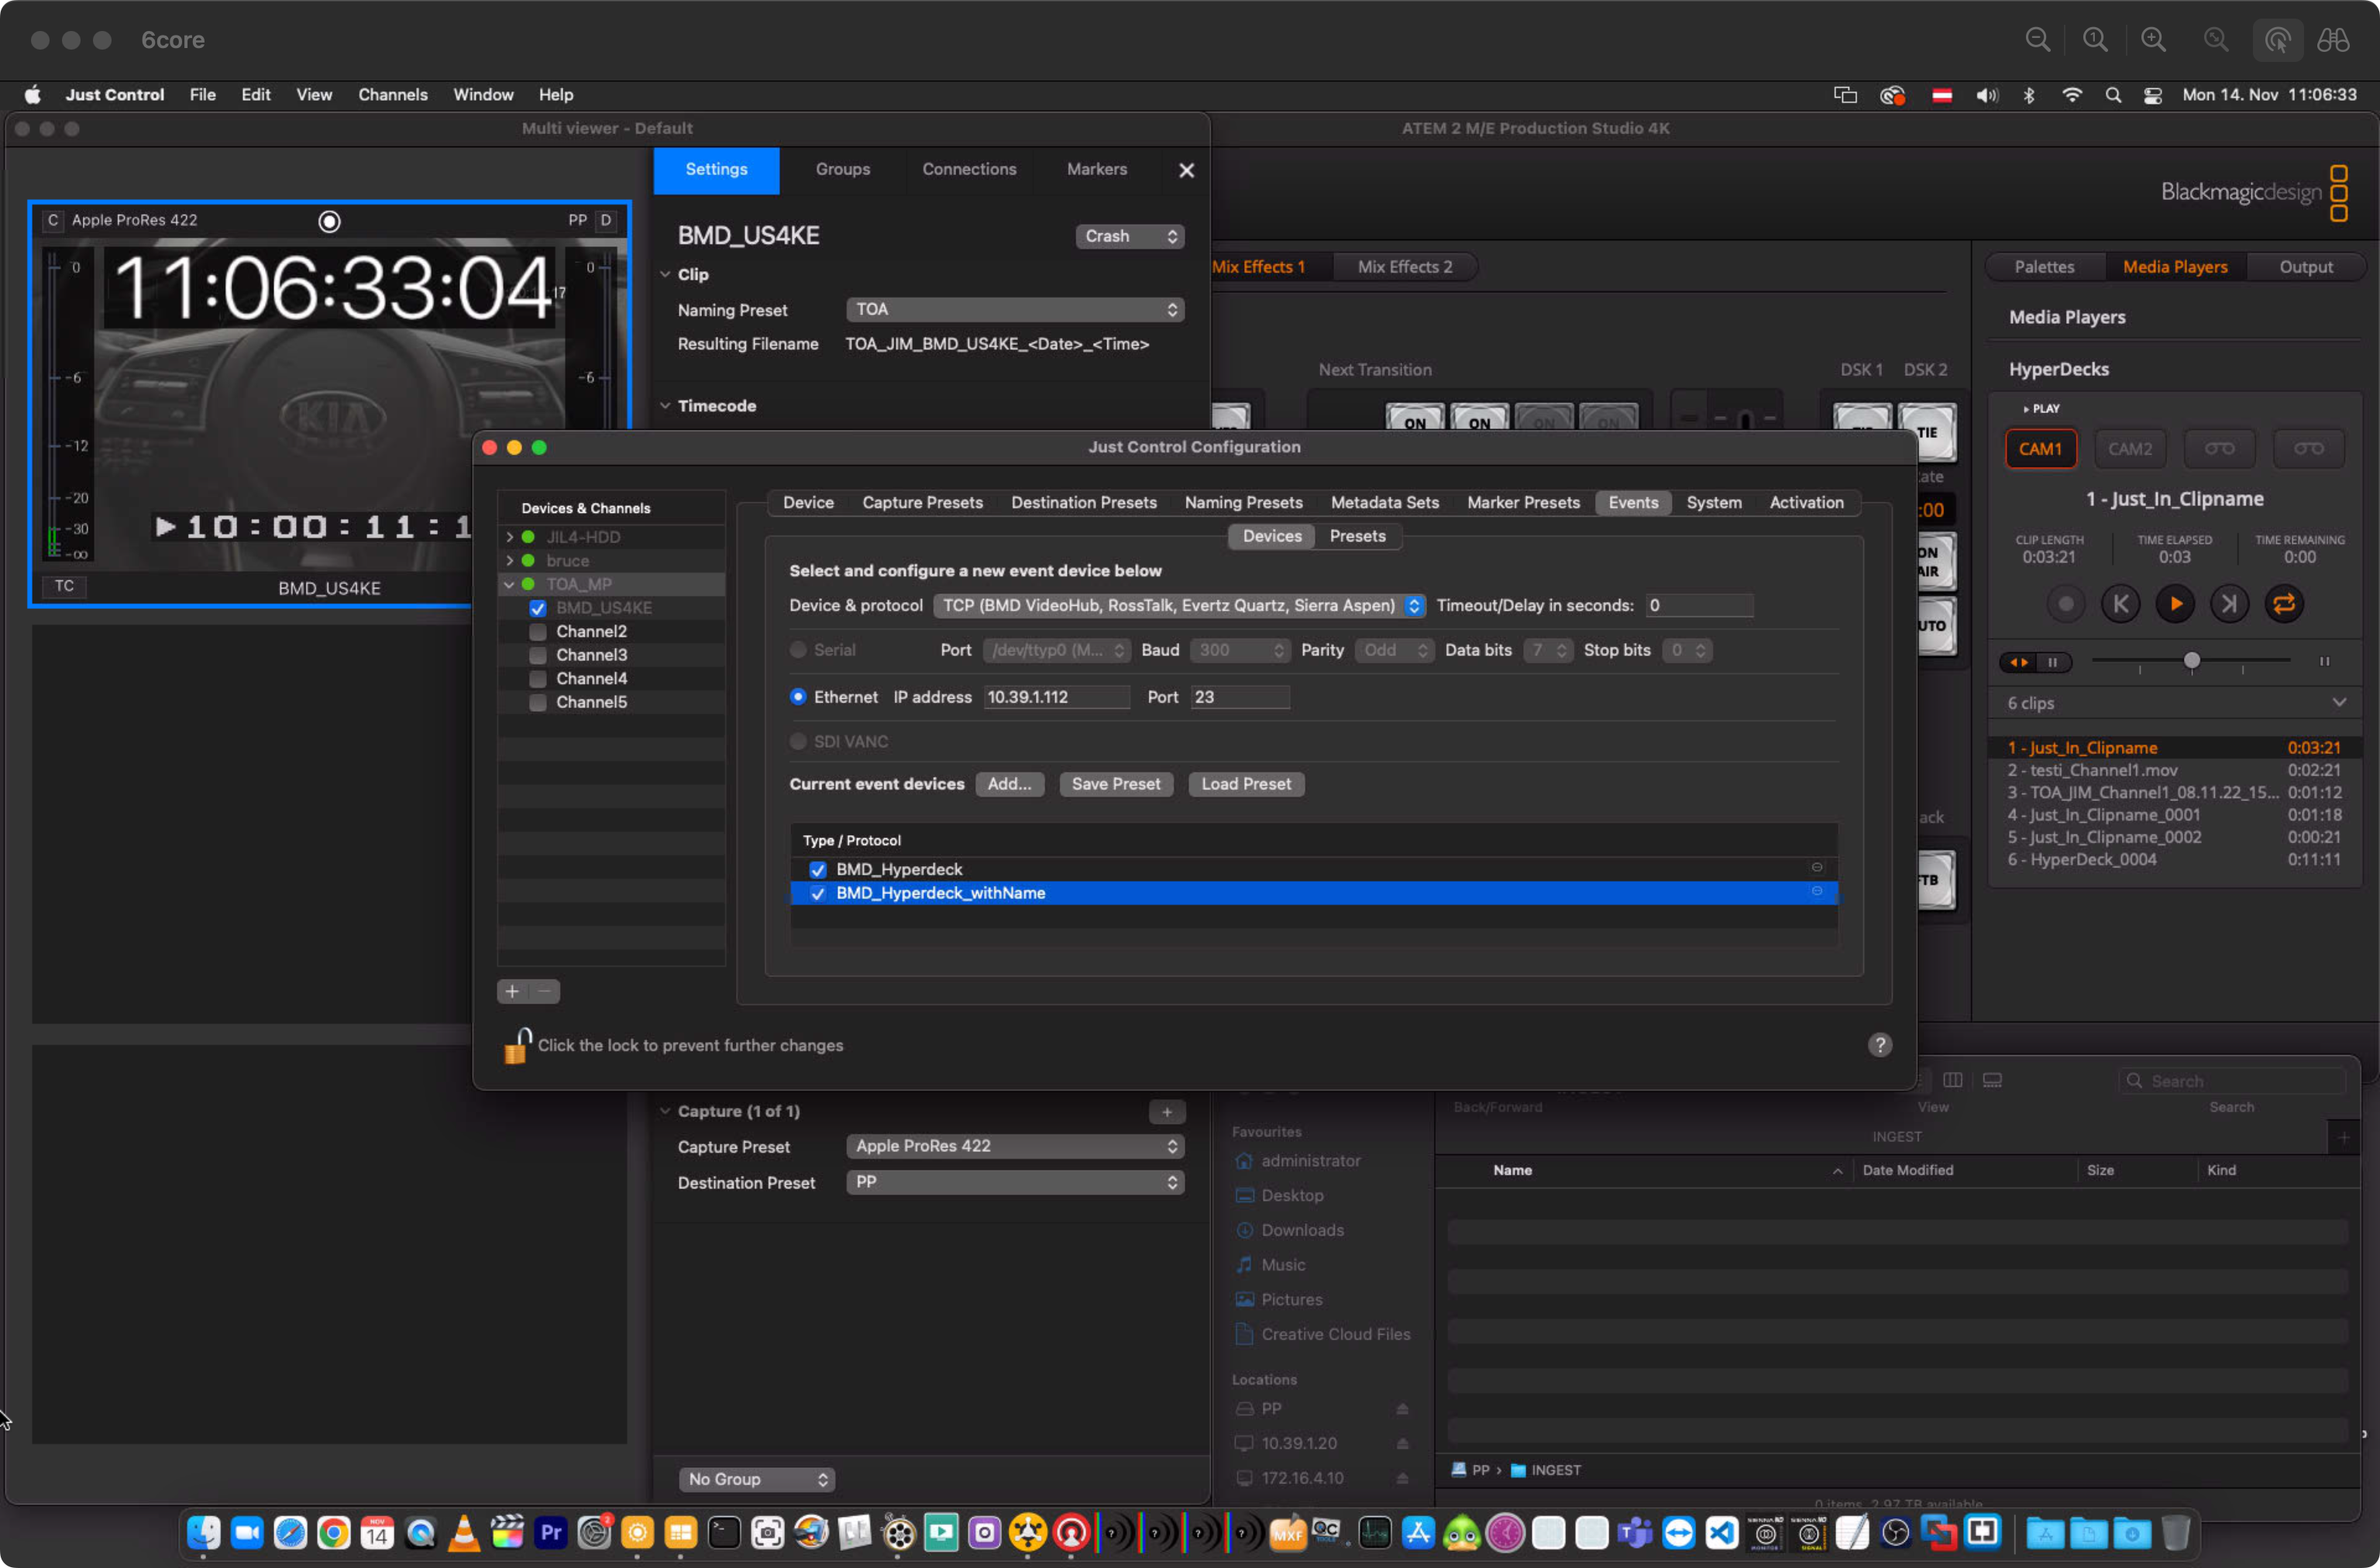Open Trash in the Dock
The image size is (2380, 1568).
[x=2175, y=1533]
